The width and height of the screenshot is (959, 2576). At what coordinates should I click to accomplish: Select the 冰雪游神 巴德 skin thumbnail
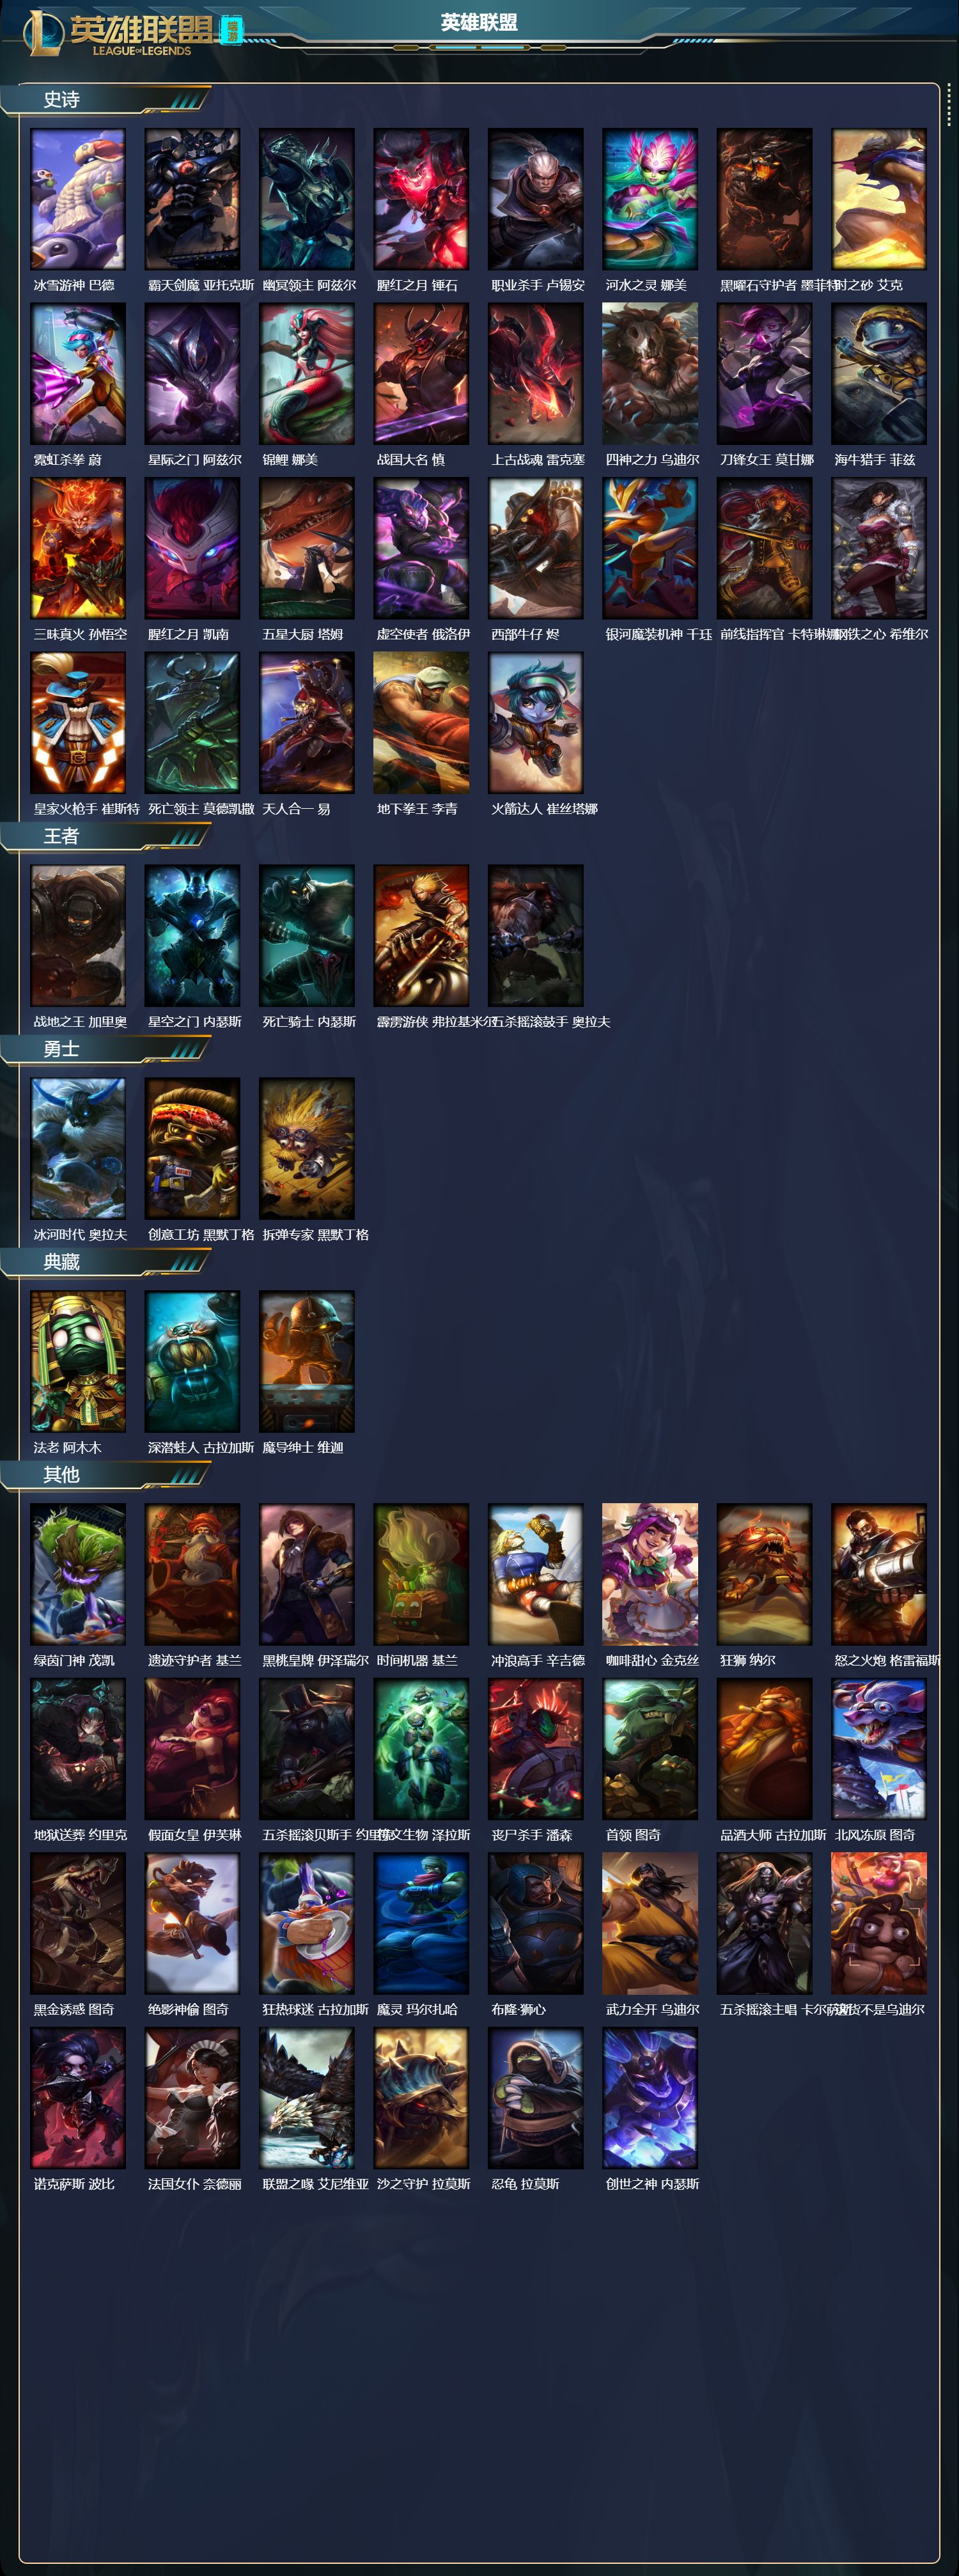click(x=78, y=199)
